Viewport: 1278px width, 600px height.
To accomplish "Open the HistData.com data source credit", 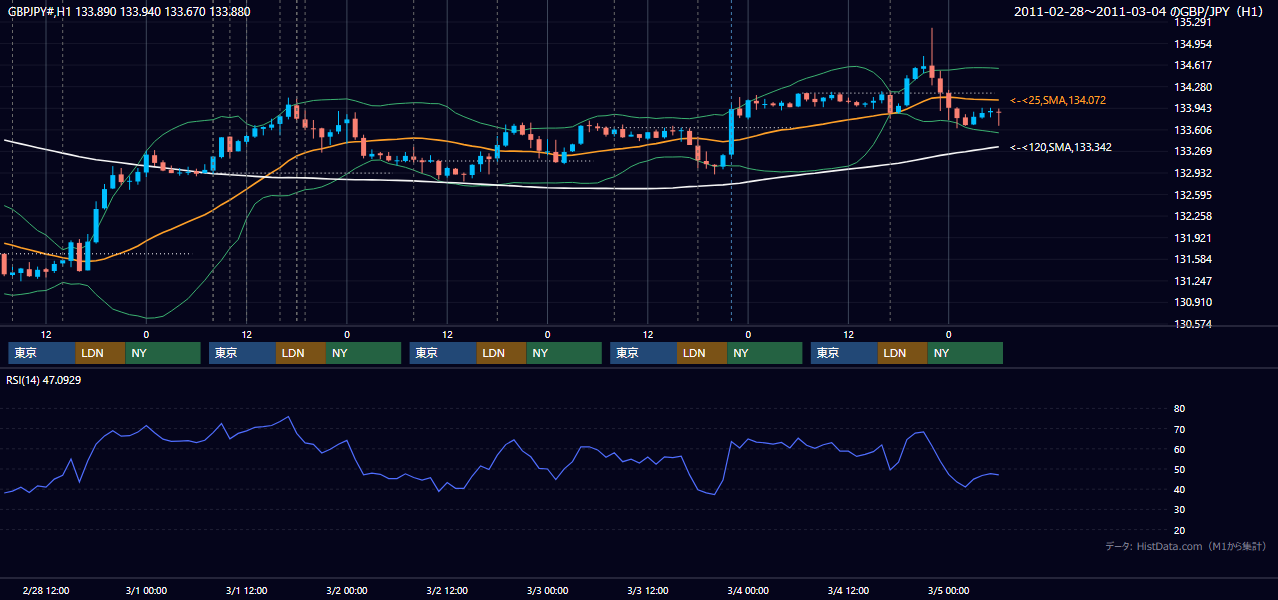I will point(1186,546).
